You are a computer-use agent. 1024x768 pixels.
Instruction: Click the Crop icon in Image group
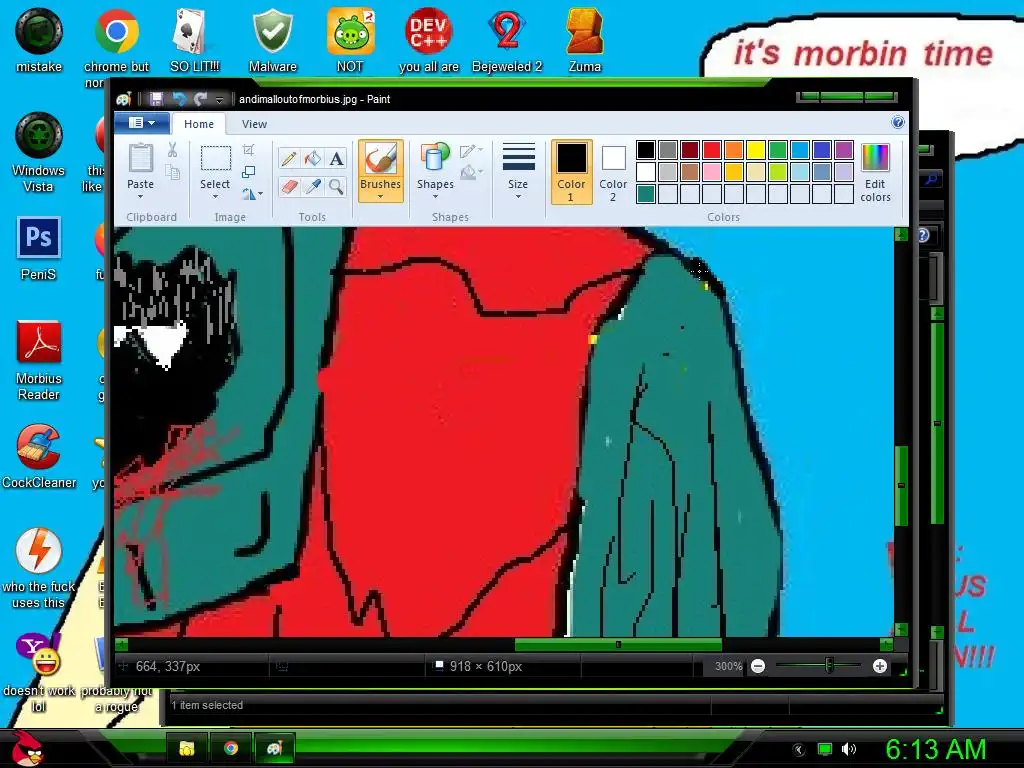pyautogui.click(x=248, y=150)
